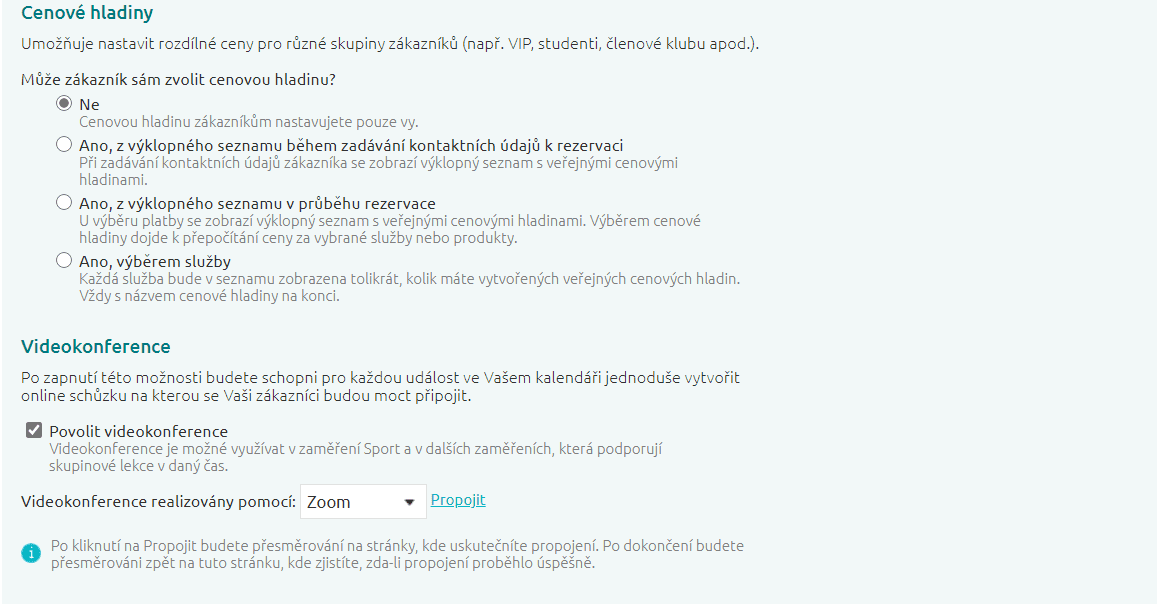Click the info note about being redirected after Propojit
The width and height of the screenshot is (1157, 606).
[x=397, y=554]
